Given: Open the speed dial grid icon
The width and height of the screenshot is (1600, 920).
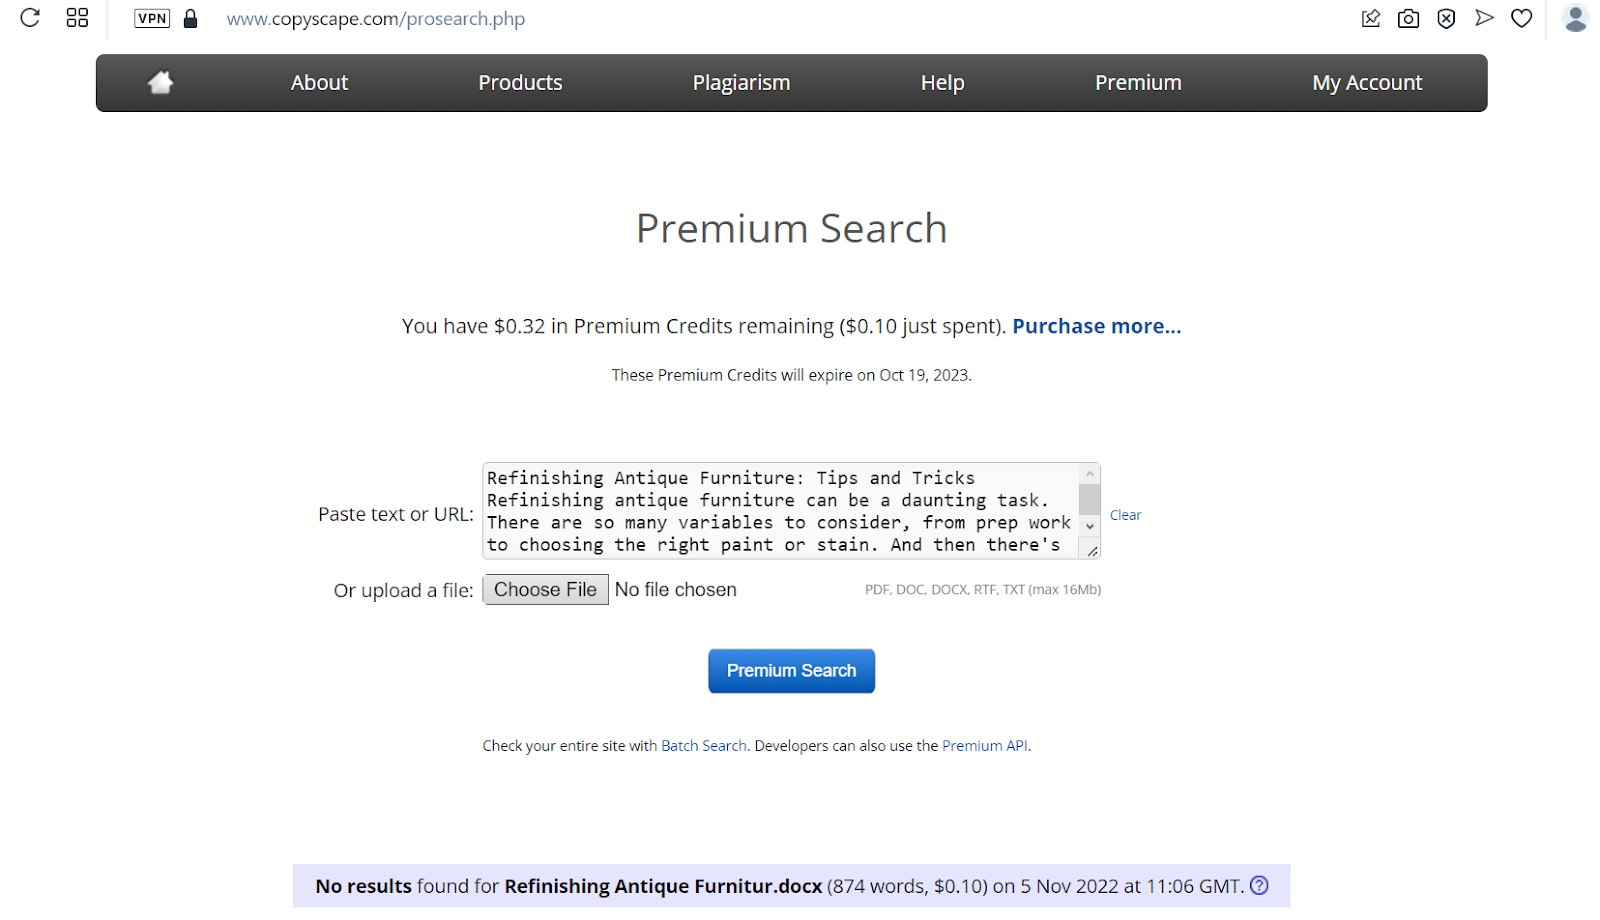Looking at the screenshot, I should 77,18.
